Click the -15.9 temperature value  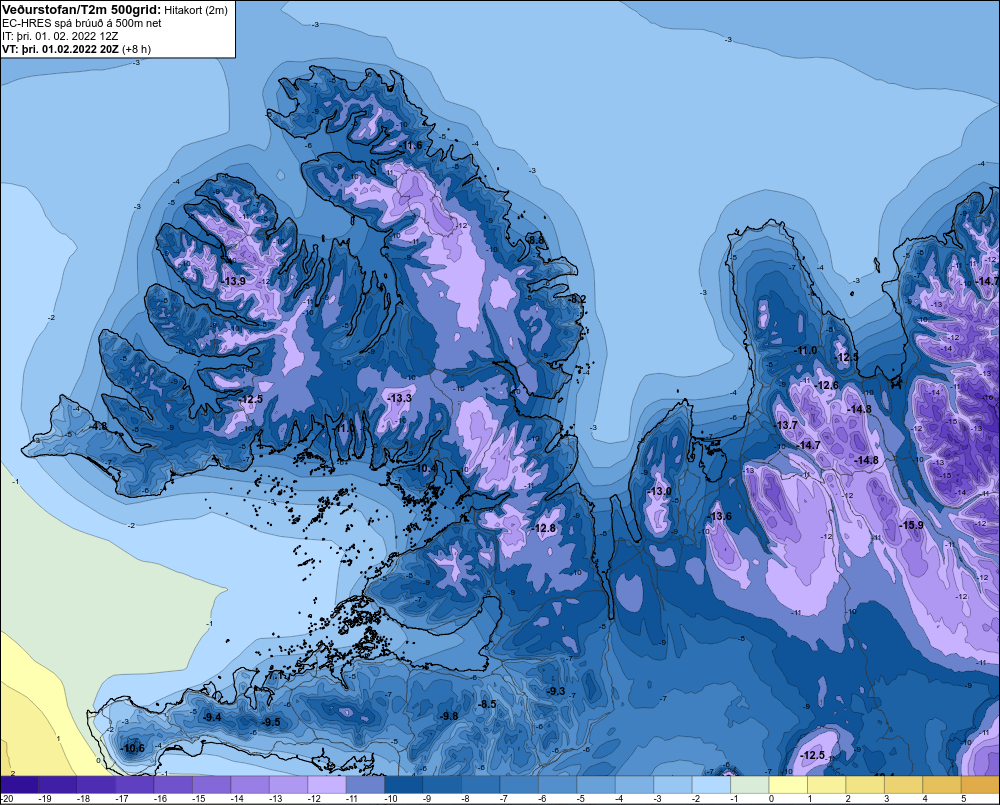coord(911,525)
